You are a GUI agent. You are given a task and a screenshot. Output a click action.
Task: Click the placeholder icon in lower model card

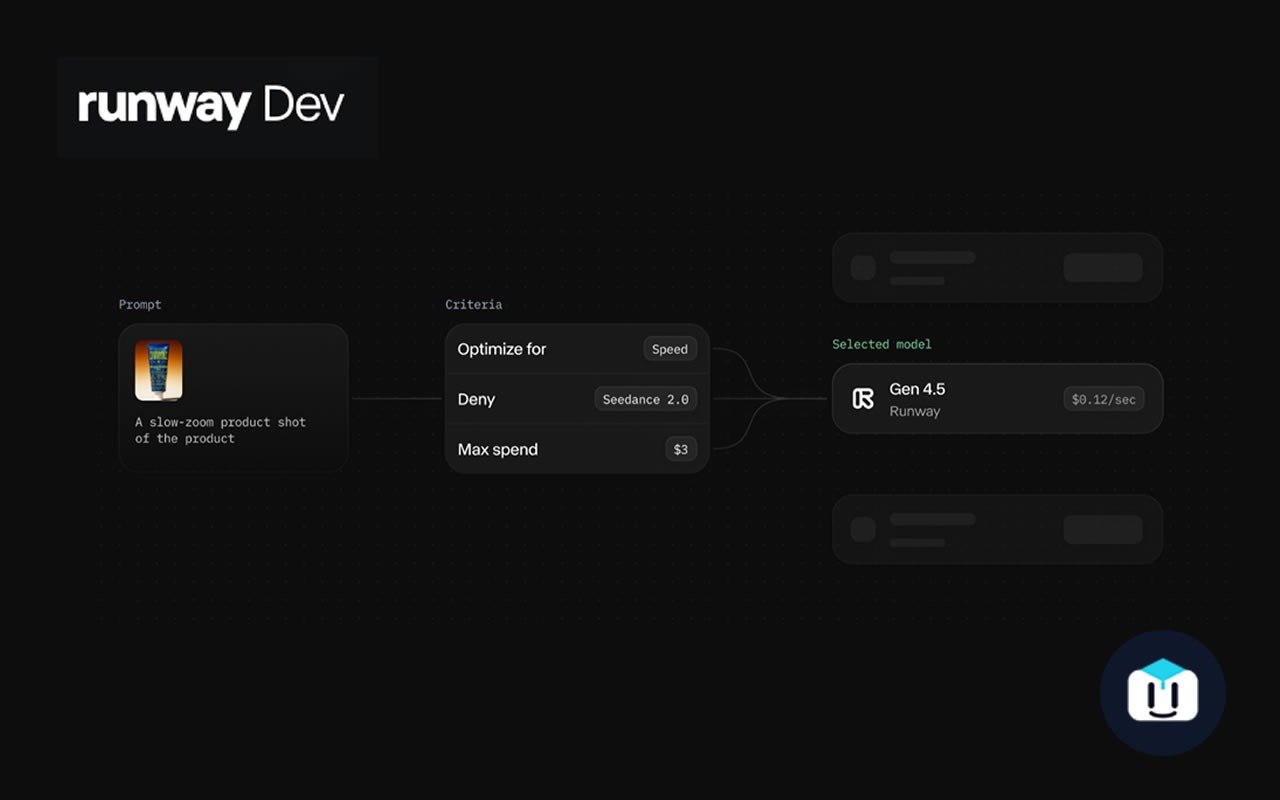pos(863,529)
